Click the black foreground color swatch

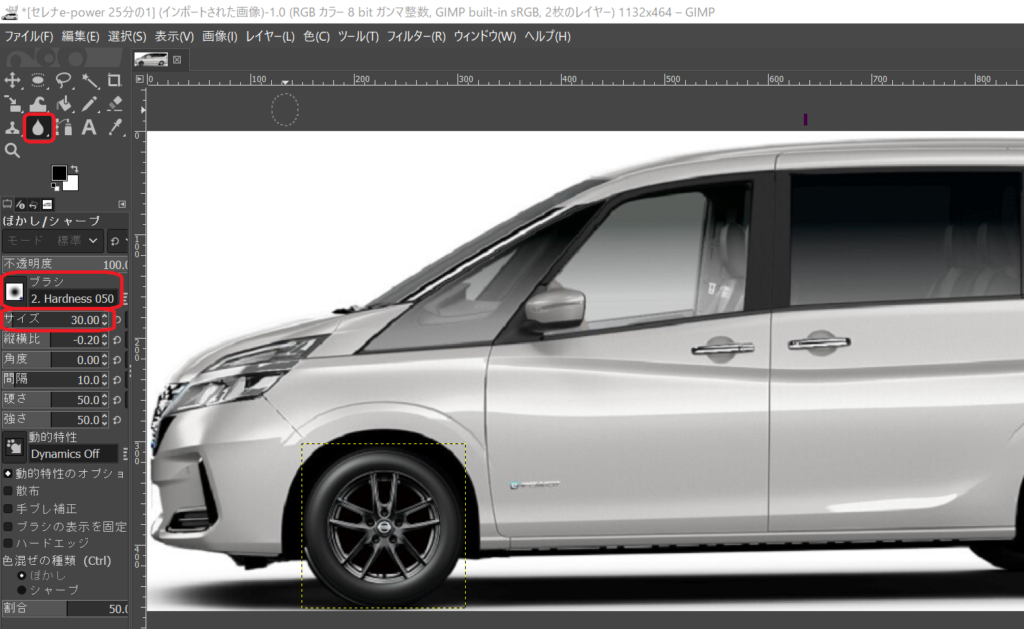(59, 174)
